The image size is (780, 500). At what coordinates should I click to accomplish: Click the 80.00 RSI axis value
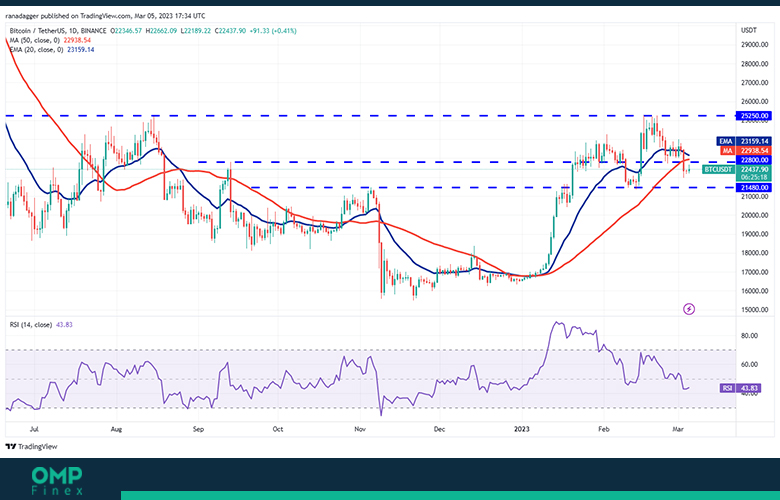point(749,336)
